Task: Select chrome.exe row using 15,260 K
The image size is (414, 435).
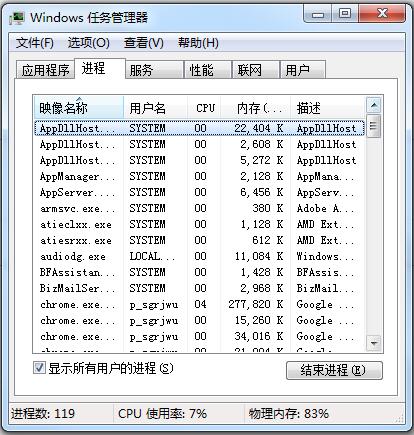Action: (x=199, y=320)
